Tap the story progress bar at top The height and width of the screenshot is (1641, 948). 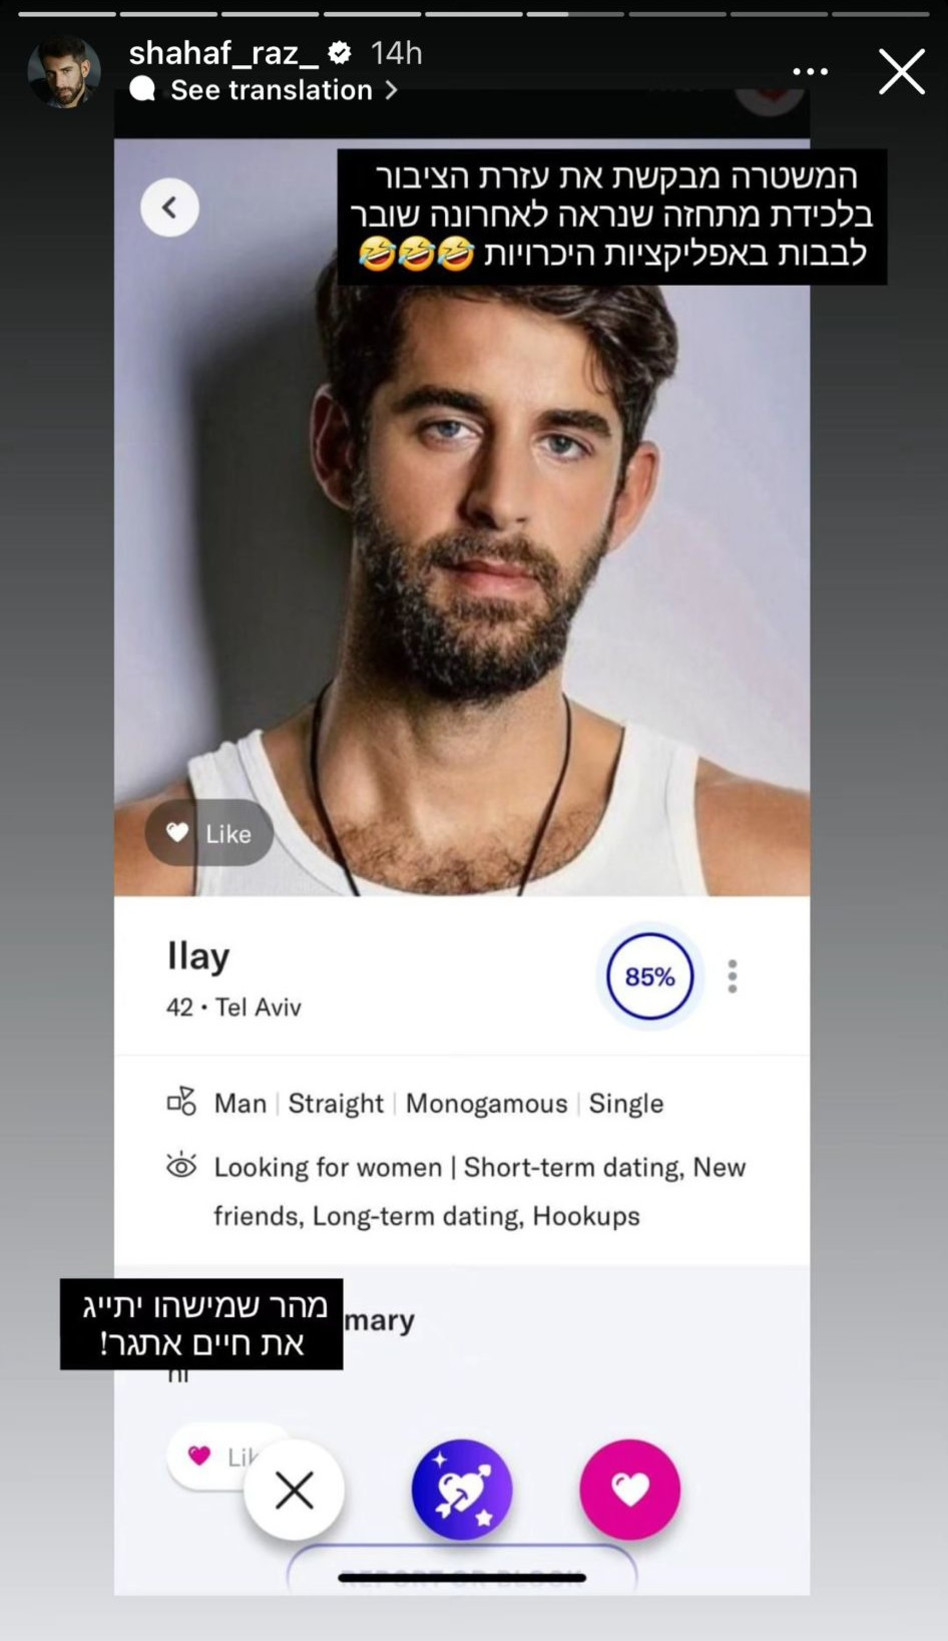point(474,14)
